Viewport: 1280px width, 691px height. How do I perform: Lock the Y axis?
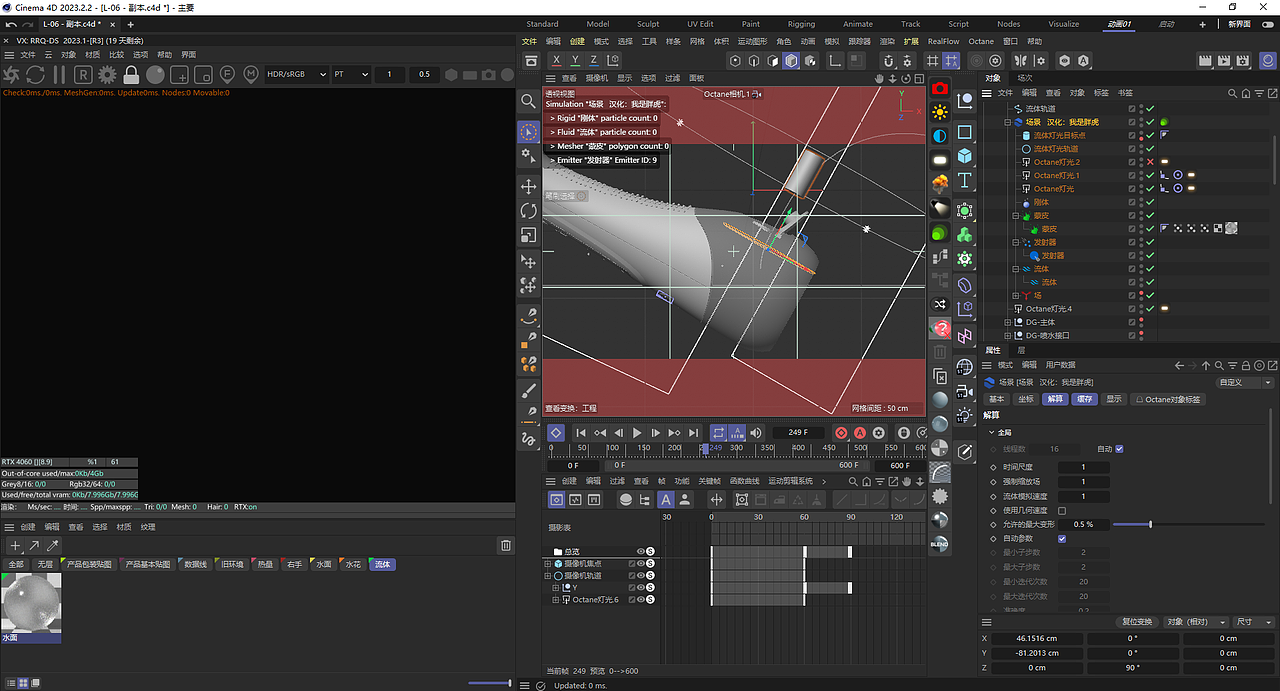[x=577, y=61]
